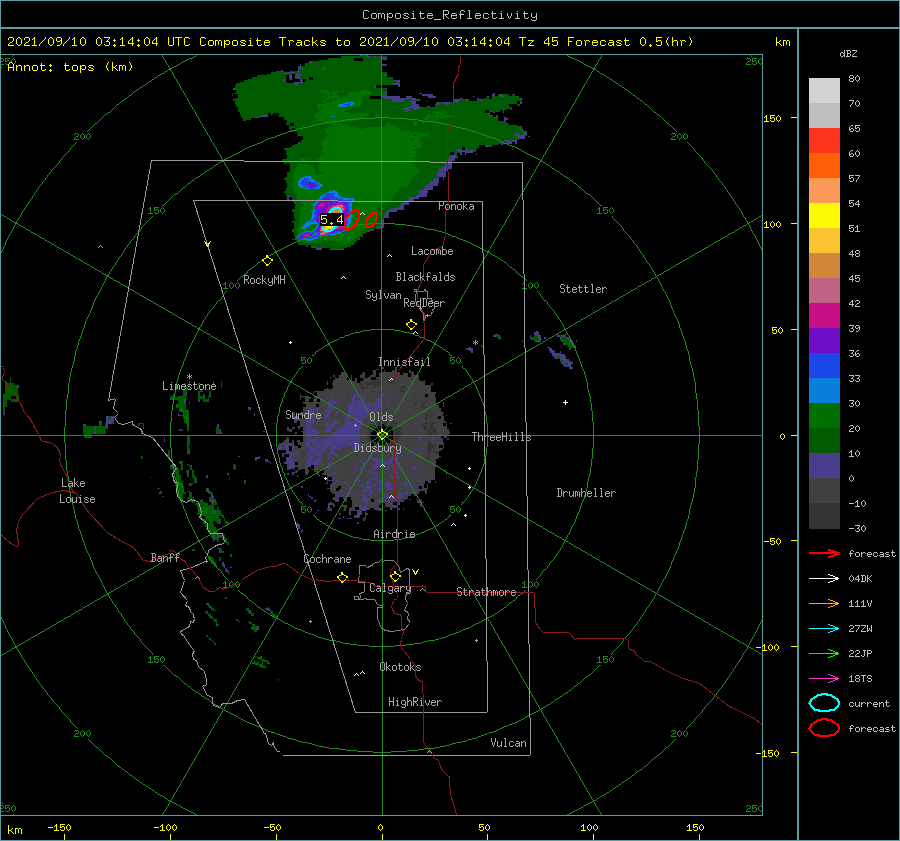Click the light gray 70-80 dBZ swatch
The height and width of the screenshot is (841, 900).
click(824, 91)
